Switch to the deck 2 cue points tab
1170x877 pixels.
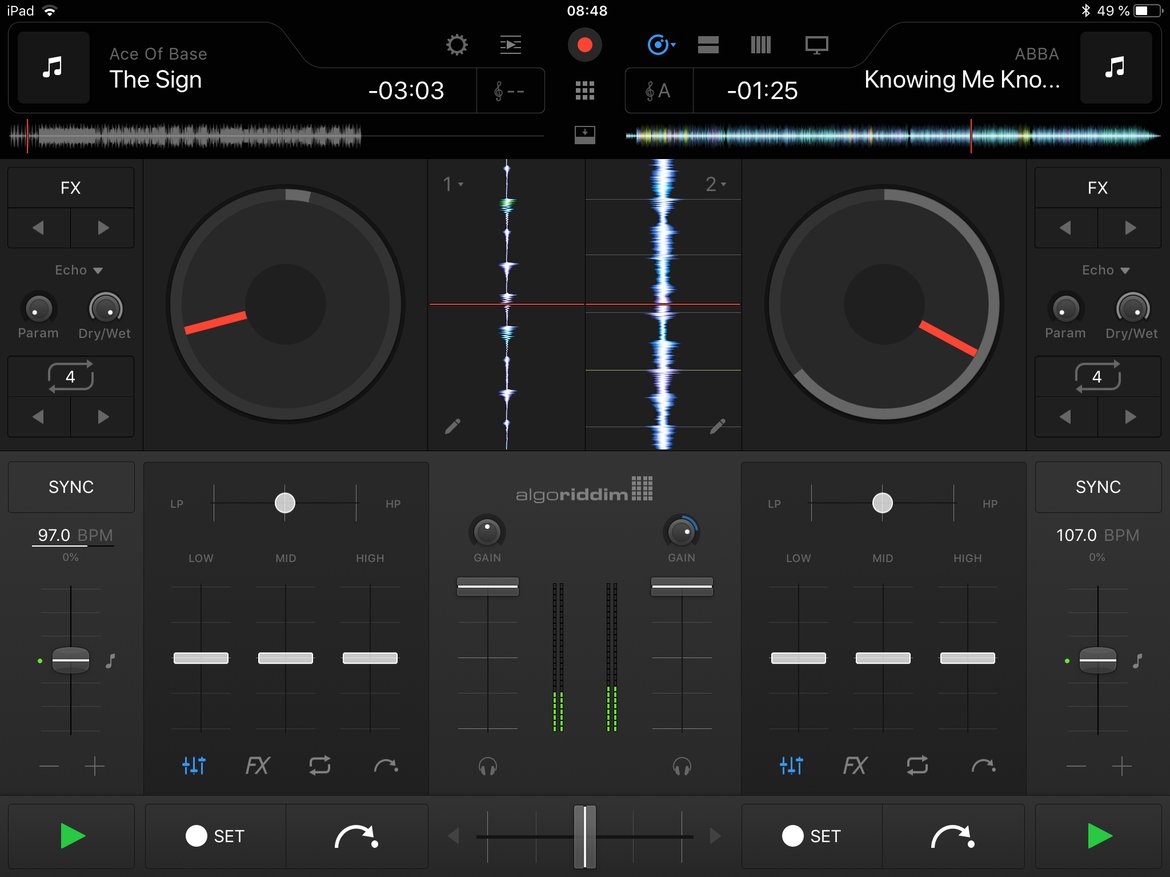point(983,765)
